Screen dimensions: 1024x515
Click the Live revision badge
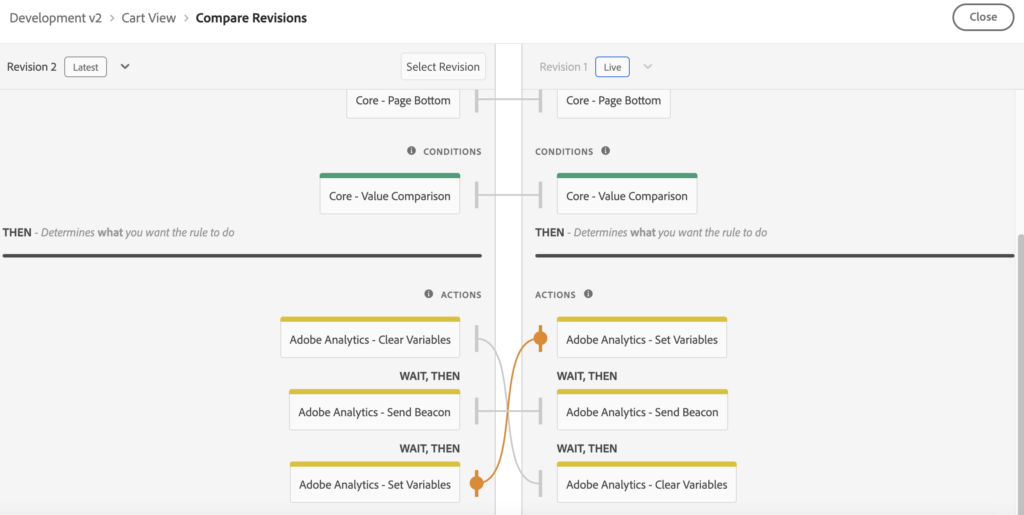click(612, 67)
